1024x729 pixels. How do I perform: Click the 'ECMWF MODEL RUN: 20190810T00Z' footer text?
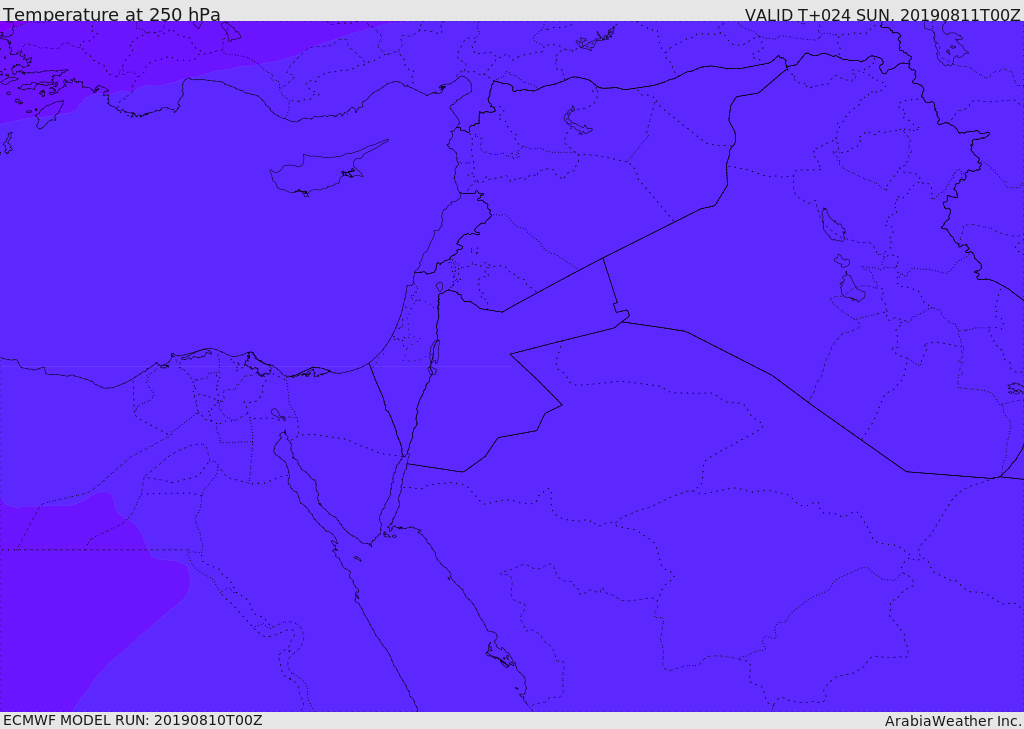point(133,720)
